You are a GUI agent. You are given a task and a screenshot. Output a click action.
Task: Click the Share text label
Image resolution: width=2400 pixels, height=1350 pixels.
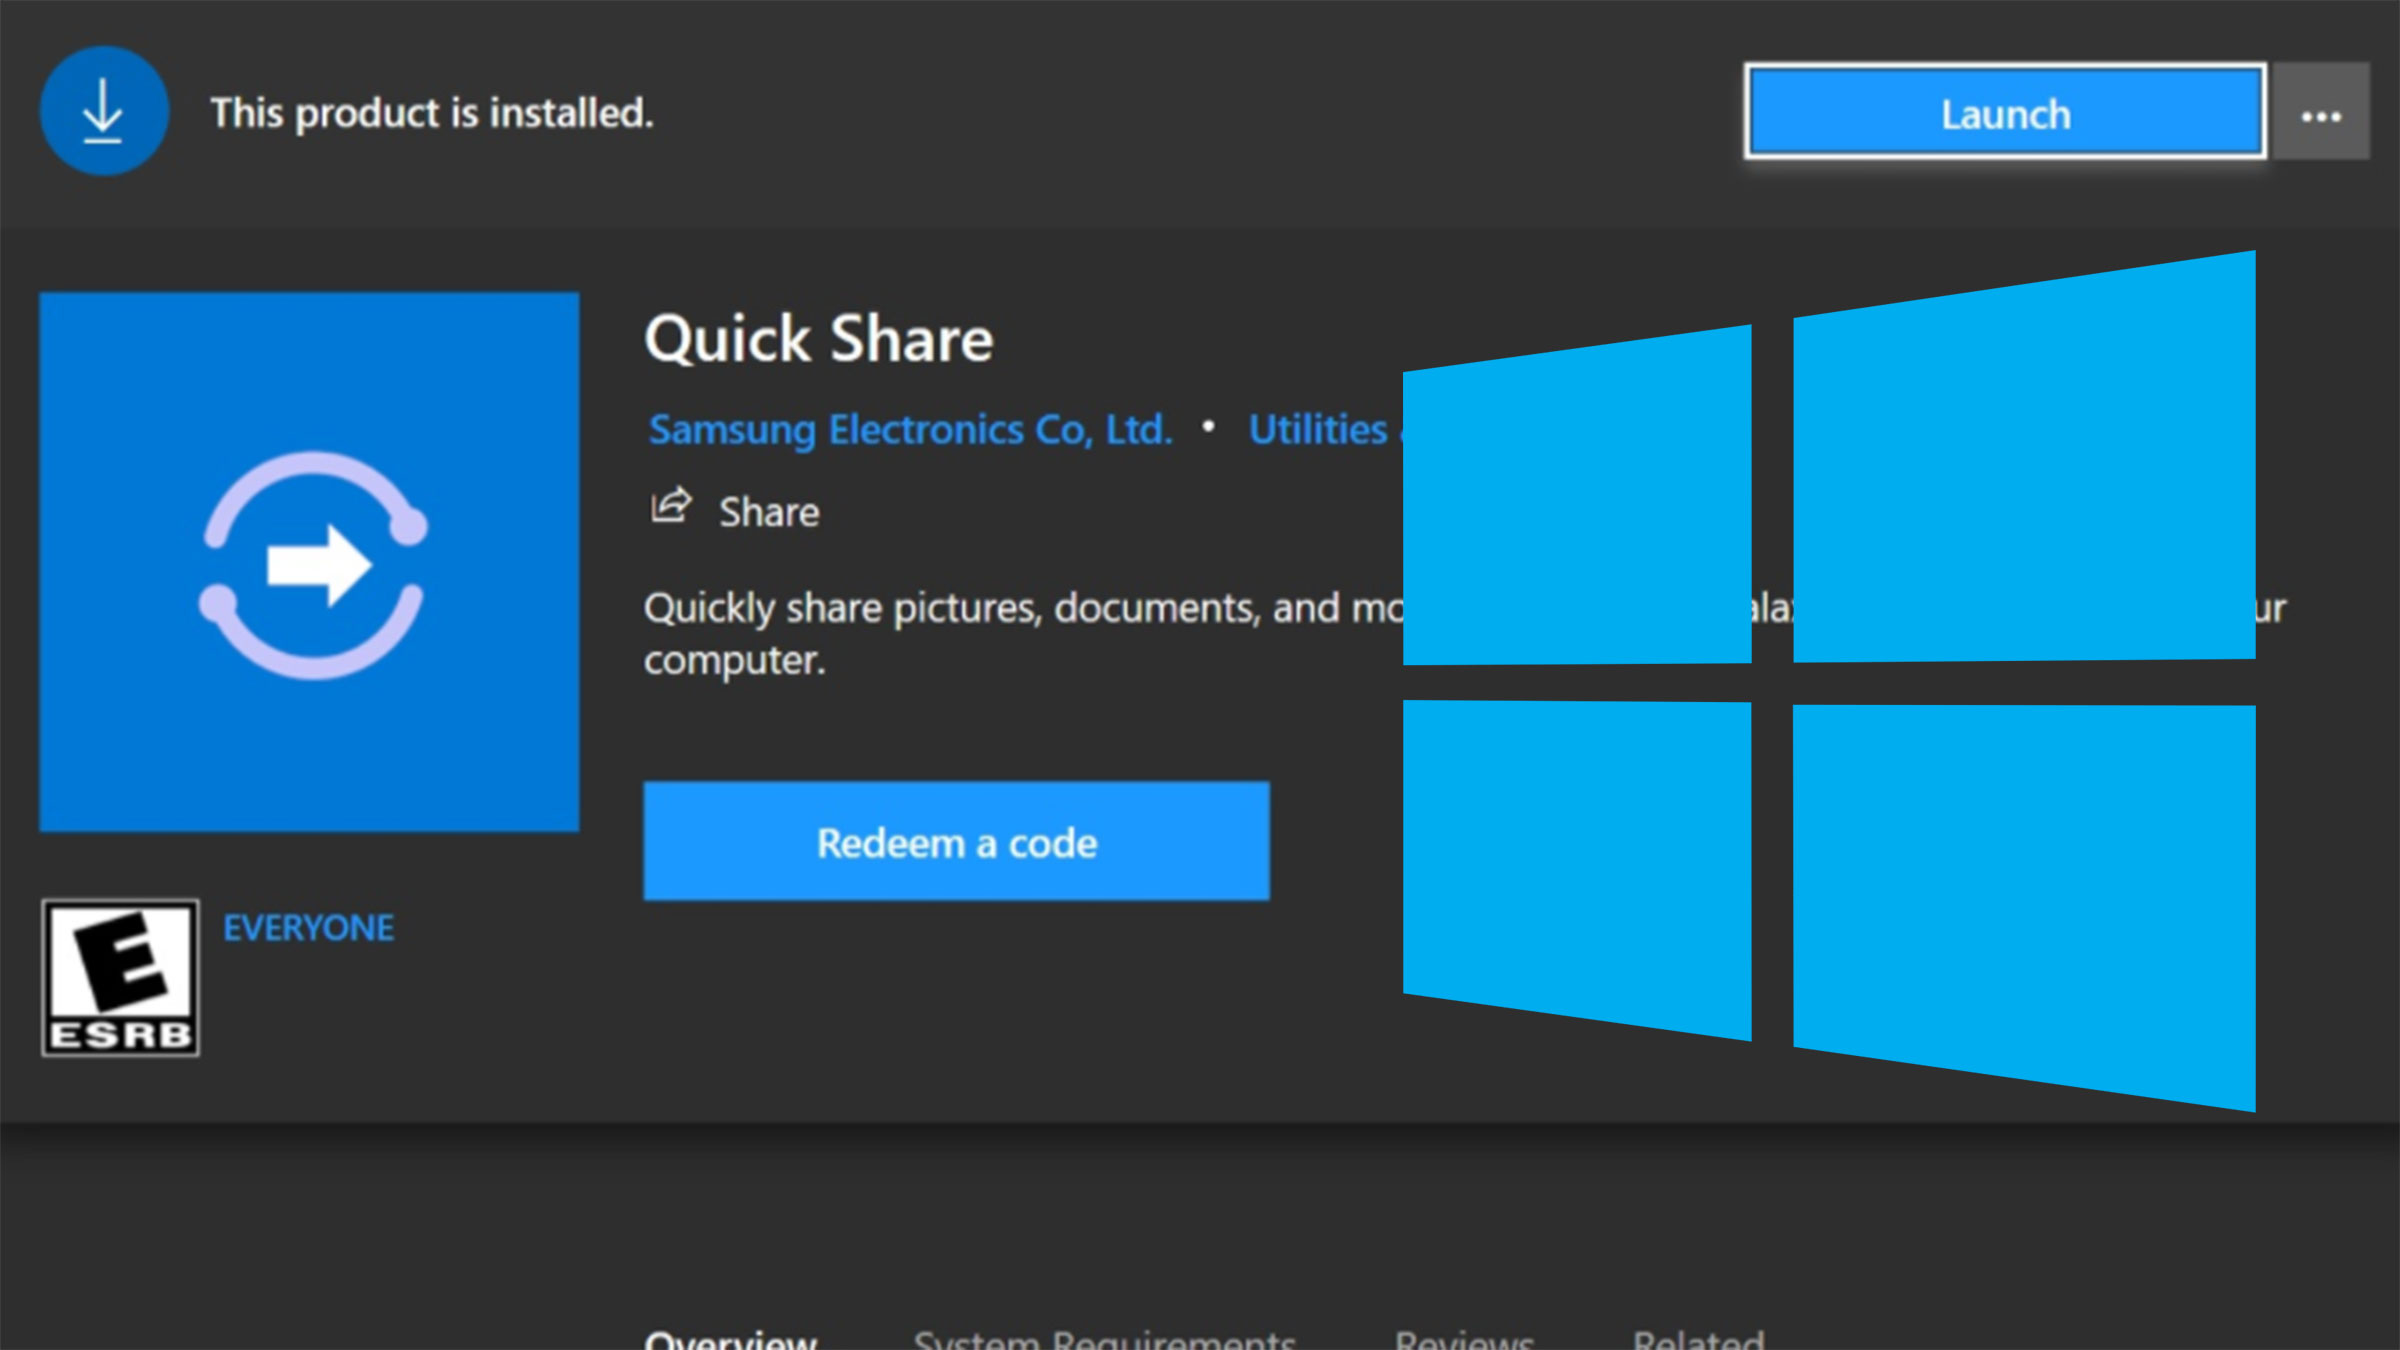coord(768,512)
